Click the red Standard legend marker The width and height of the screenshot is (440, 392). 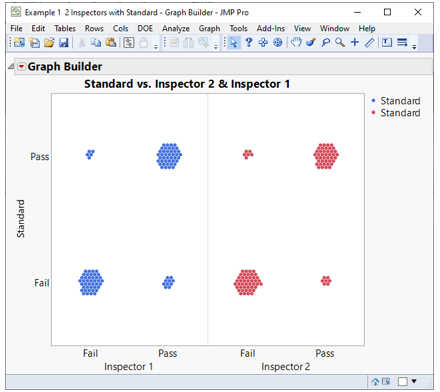tap(373, 113)
